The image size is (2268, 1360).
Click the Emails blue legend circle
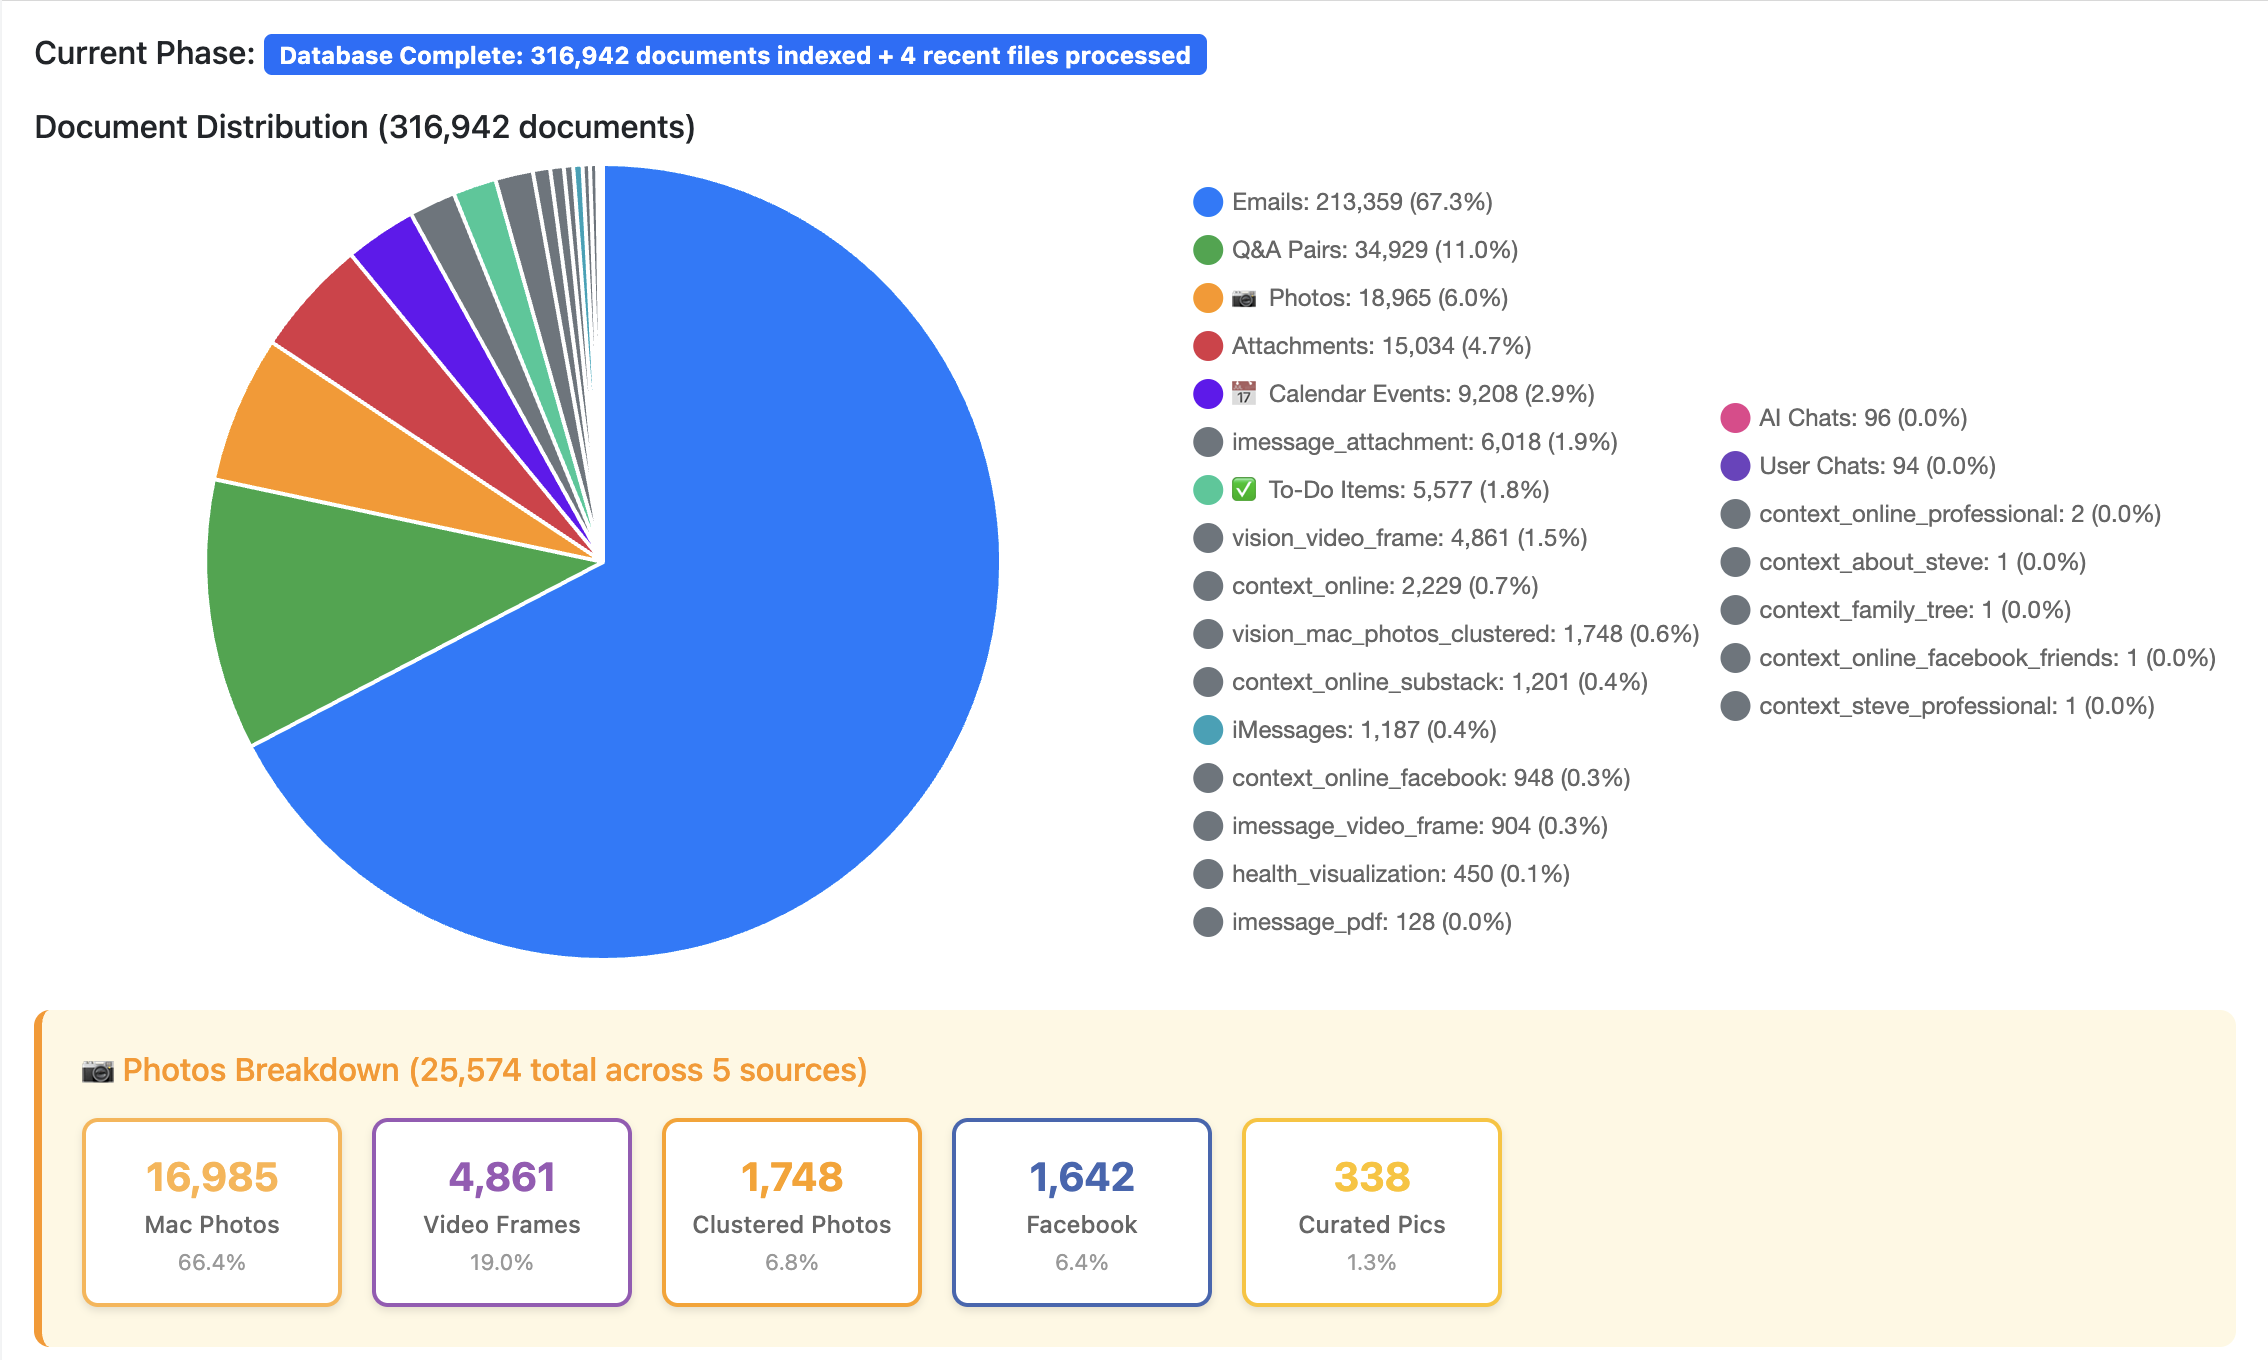pos(1208,202)
